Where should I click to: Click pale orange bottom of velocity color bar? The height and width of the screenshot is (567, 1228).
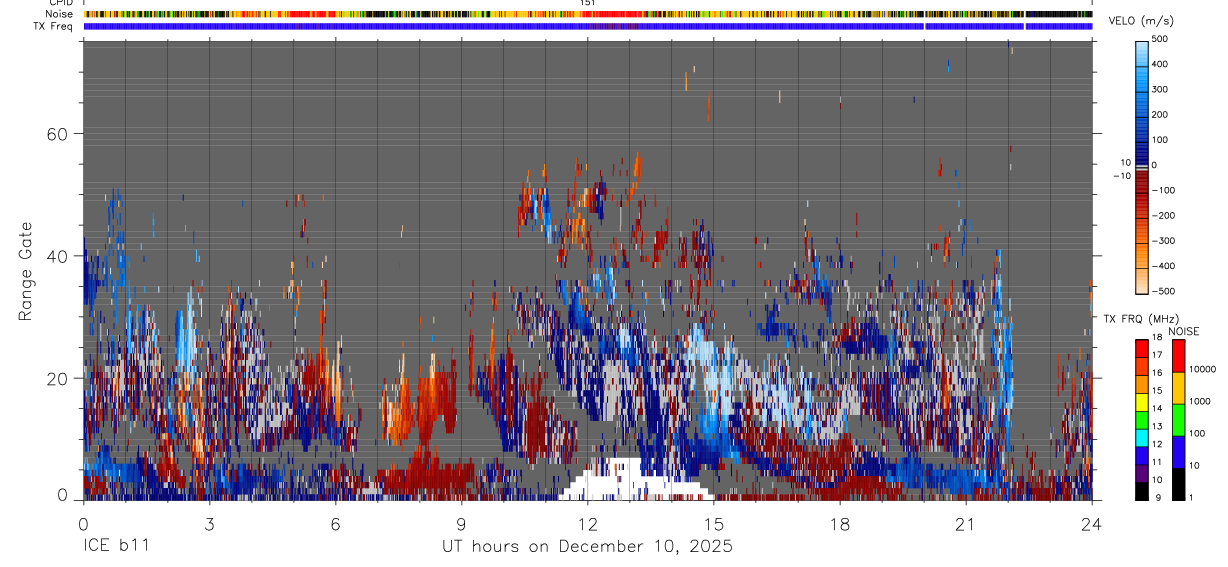pyautogui.click(x=1142, y=280)
